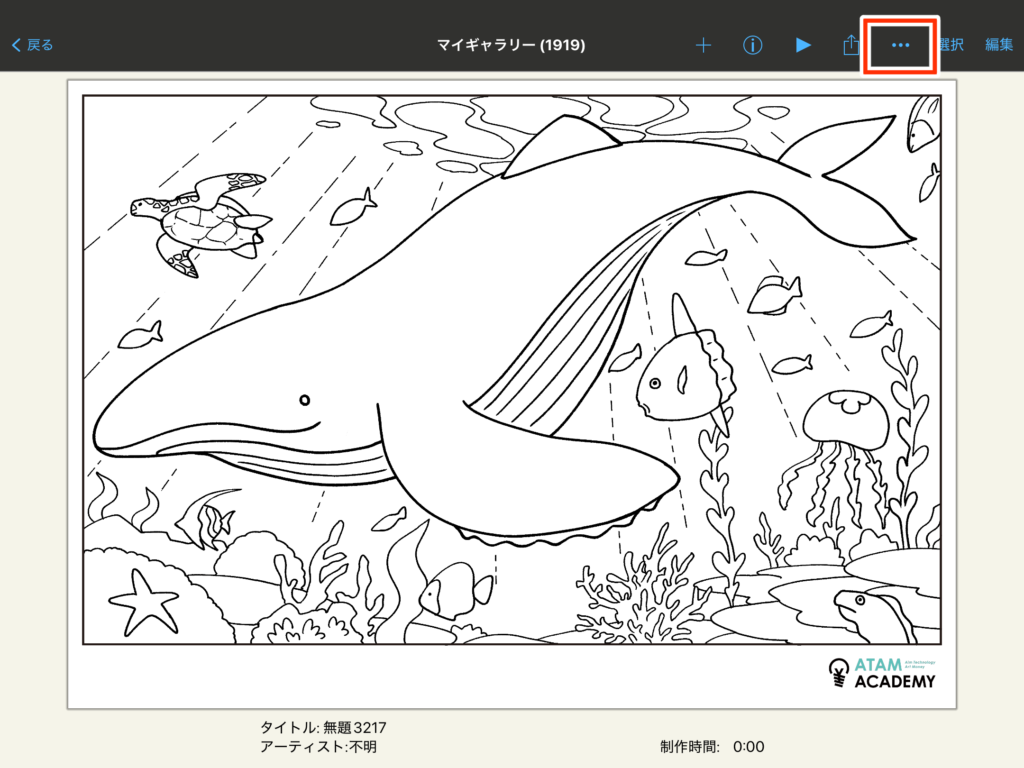
Task: Click the マイギャラリー (1919) title
Action: click(511, 45)
